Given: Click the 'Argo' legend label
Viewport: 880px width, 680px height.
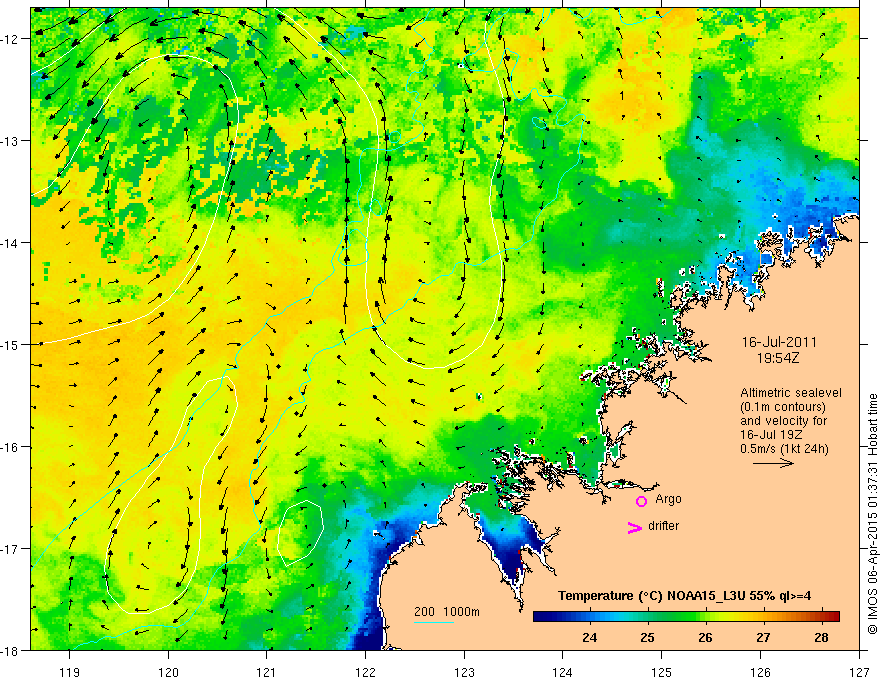Looking at the screenshot, I should pyautogui.click(x=668, y=499).
